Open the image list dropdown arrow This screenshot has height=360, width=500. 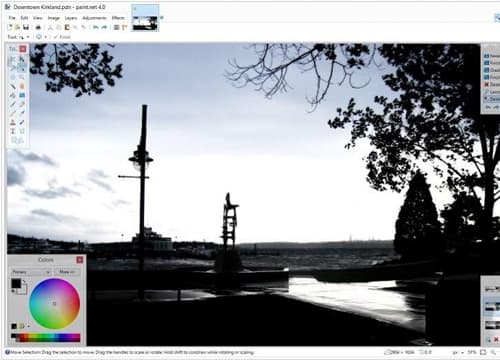coord(162,18)
